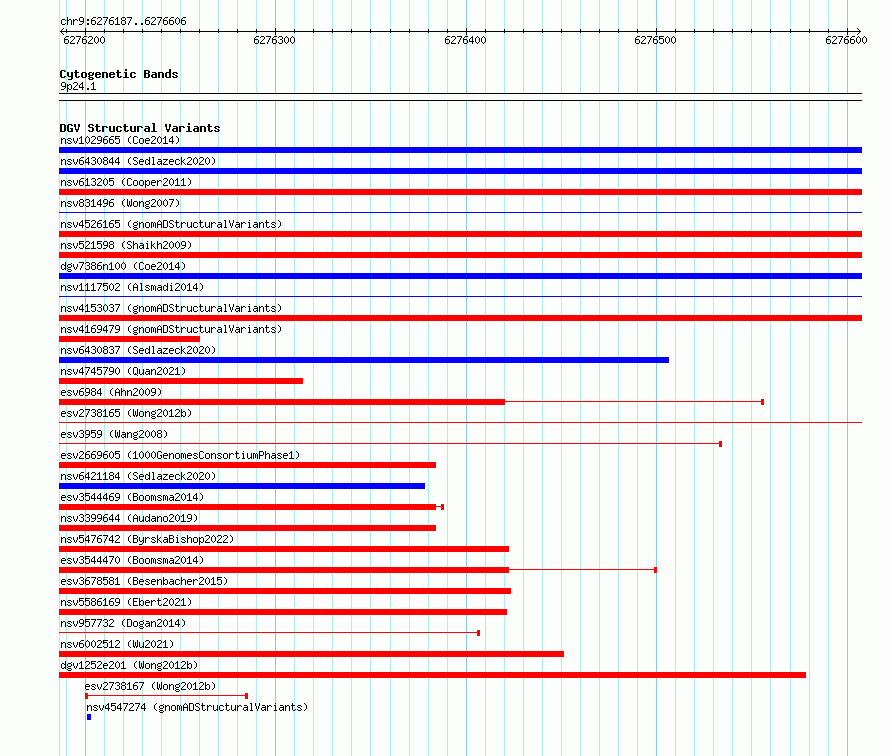Image resolution: width=890 pixels, height=756 pixels.
Task: Click the nsv6430837 (Sedlazeck2020) label
Action: [138, 350]
